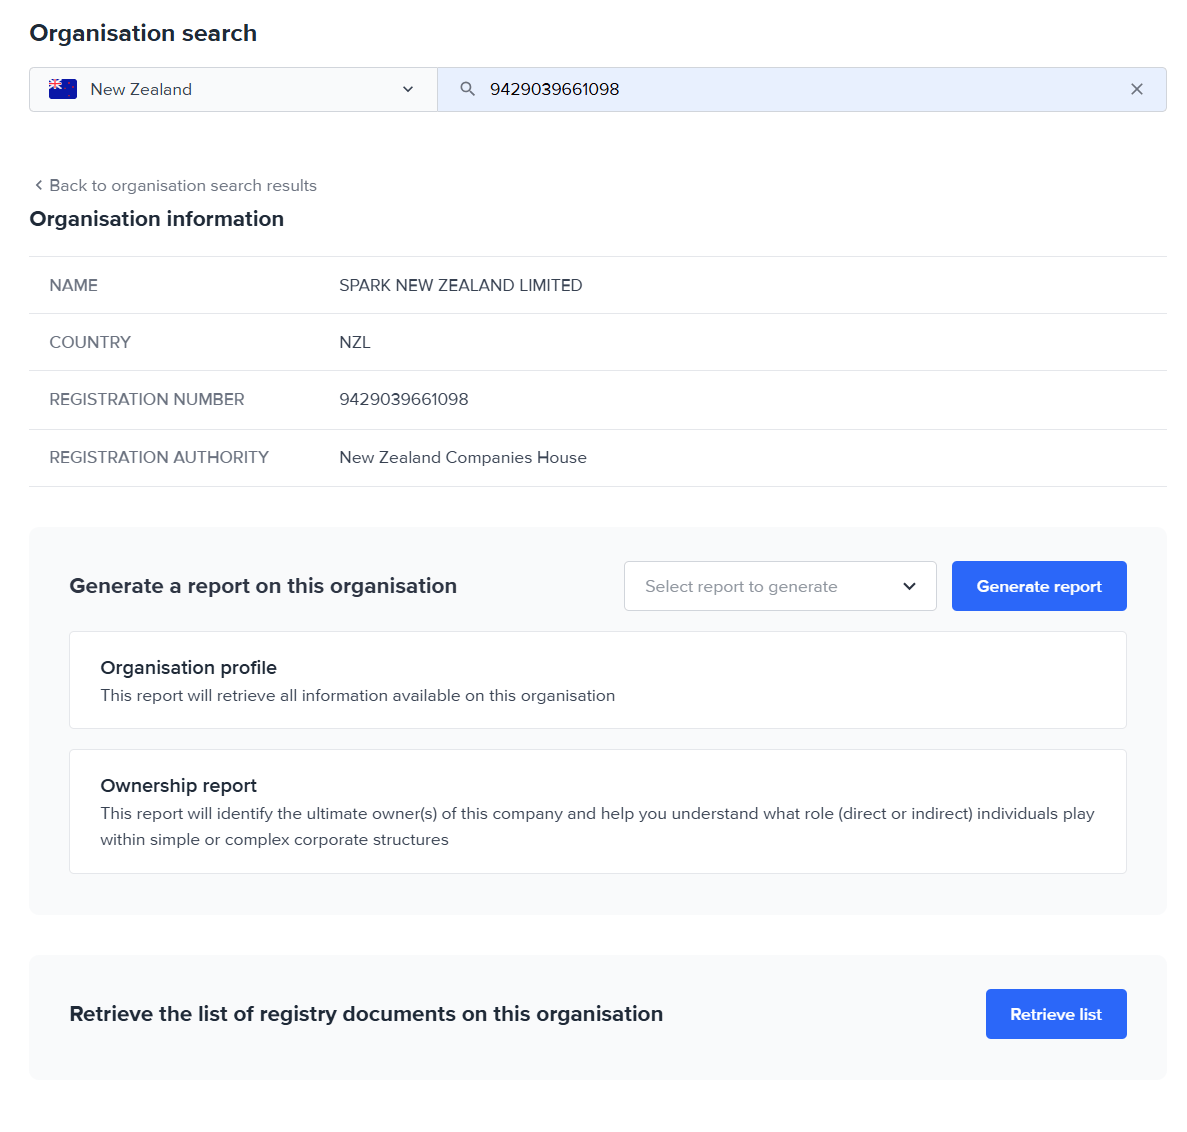The height and width of the screenshot is (1132, 1187).
Task: Clear the search field with X icon
Action: 1136,89
